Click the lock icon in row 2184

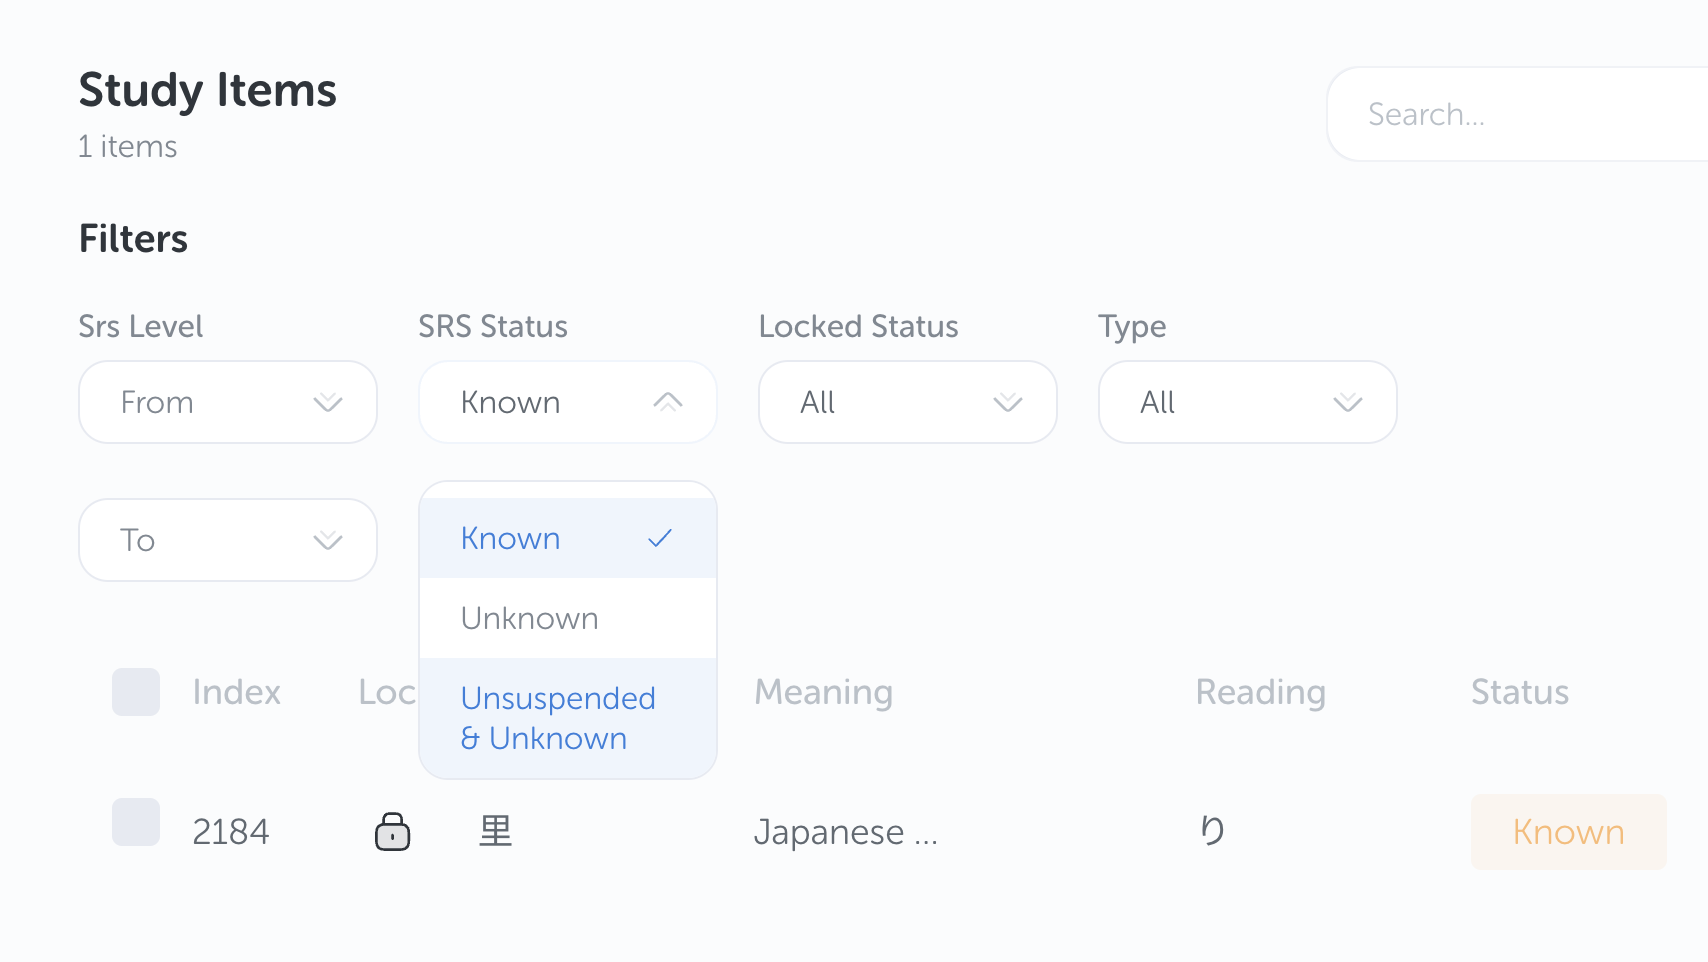click(x=392, y=831)
